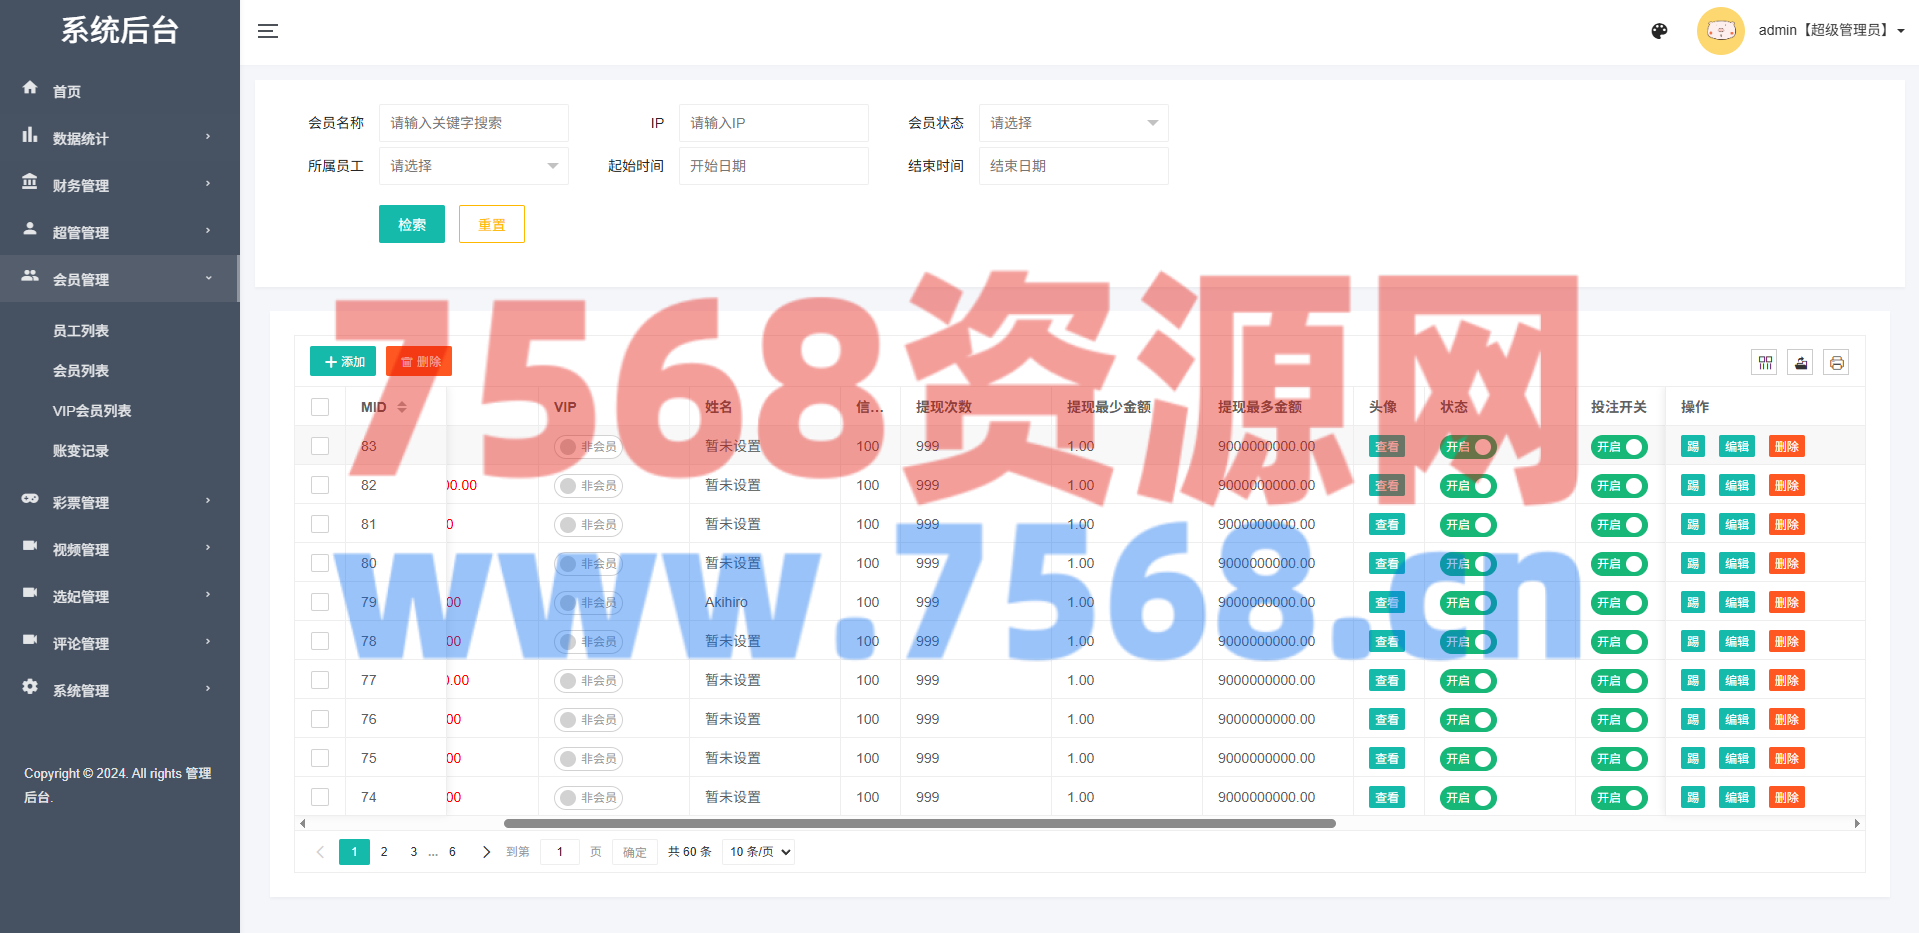1919x933 pixels.
Task: Open the 会员状态 dropdown
Action: pos(1073,123)
